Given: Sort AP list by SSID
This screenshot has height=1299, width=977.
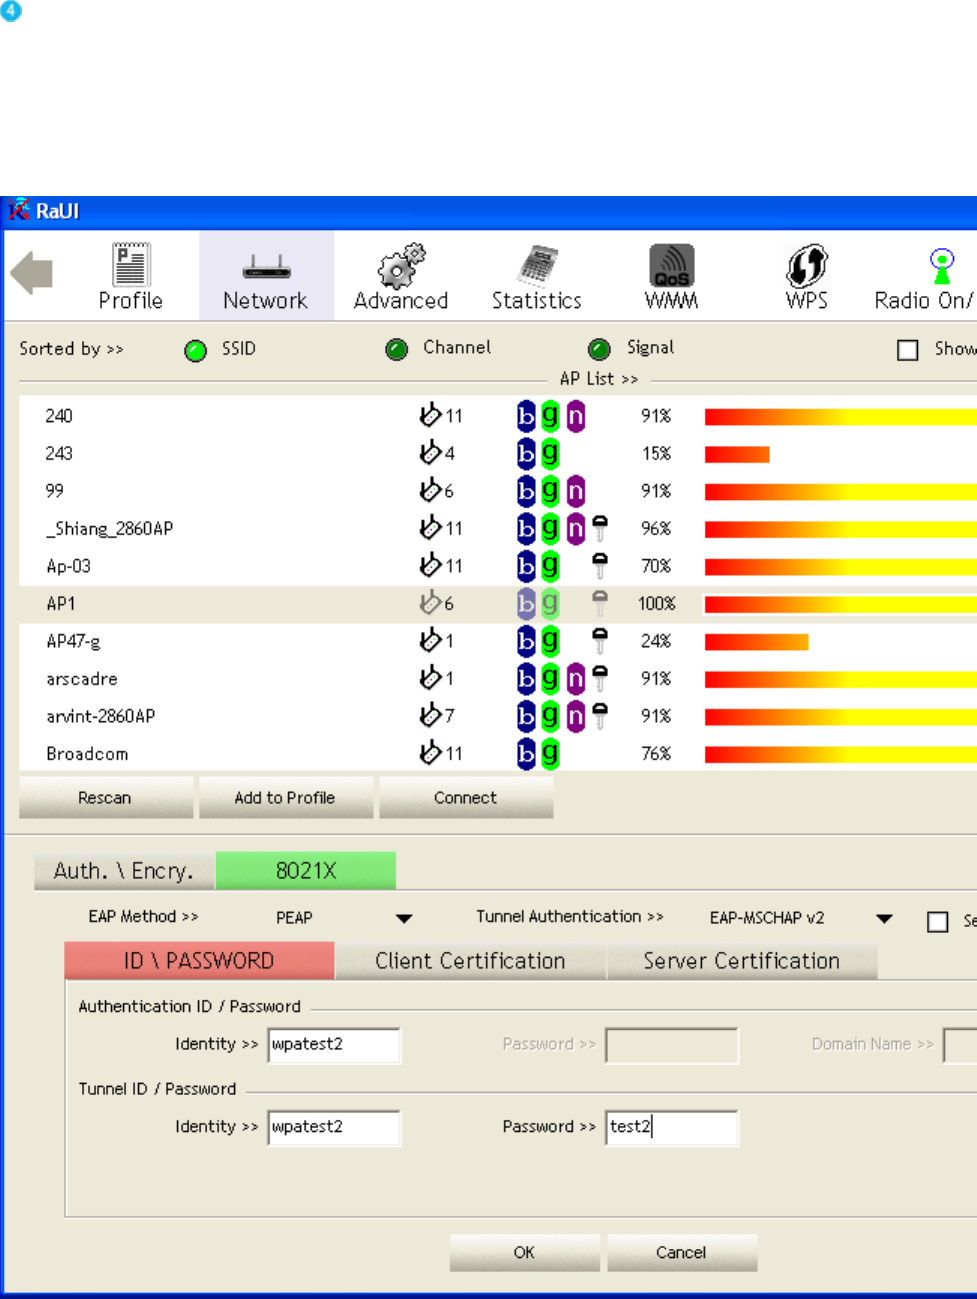Looking at the screenshot, I should pos(196,350).
